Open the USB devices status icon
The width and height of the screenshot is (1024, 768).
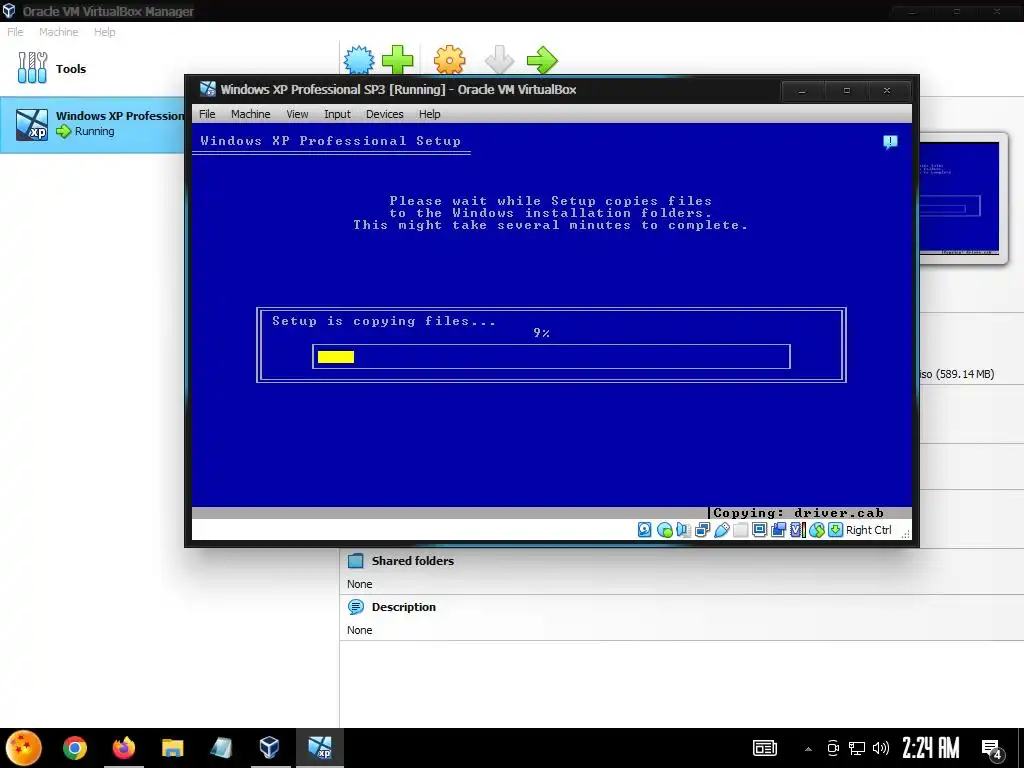[x=721, y=530]
